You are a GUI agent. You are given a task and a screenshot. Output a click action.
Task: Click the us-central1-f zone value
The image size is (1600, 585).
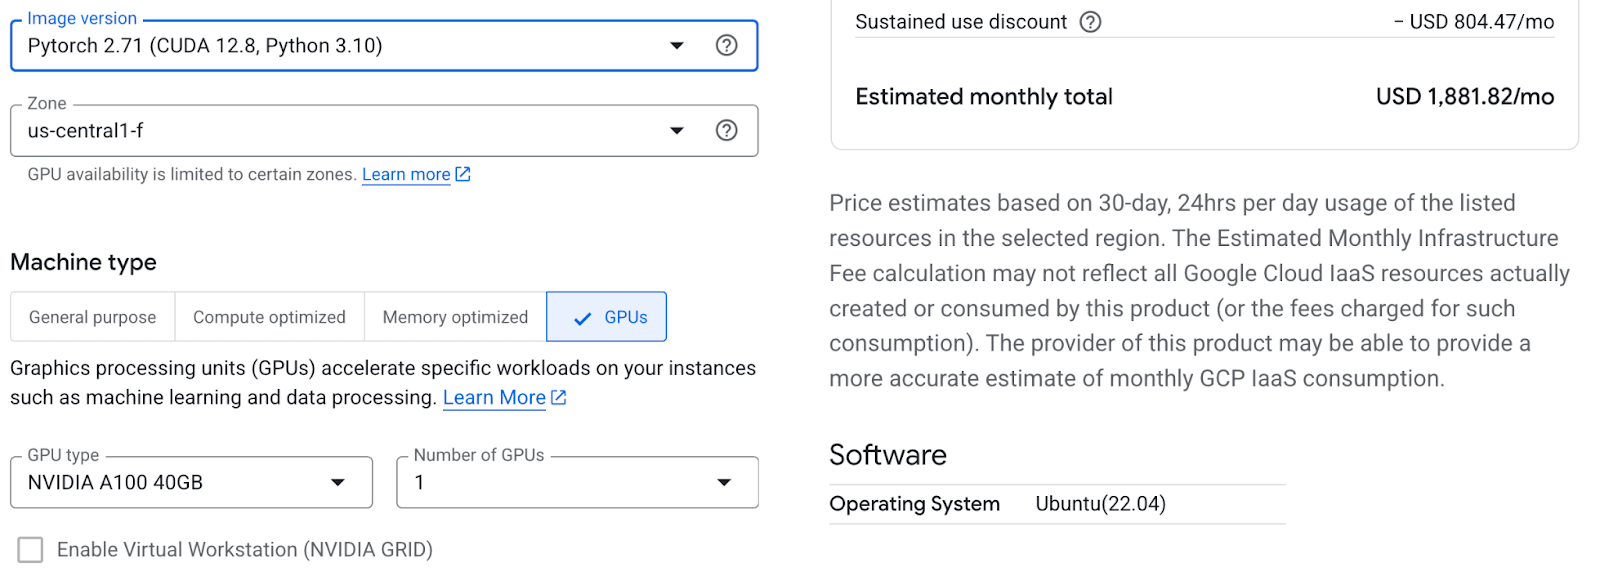tap(86, 130)
